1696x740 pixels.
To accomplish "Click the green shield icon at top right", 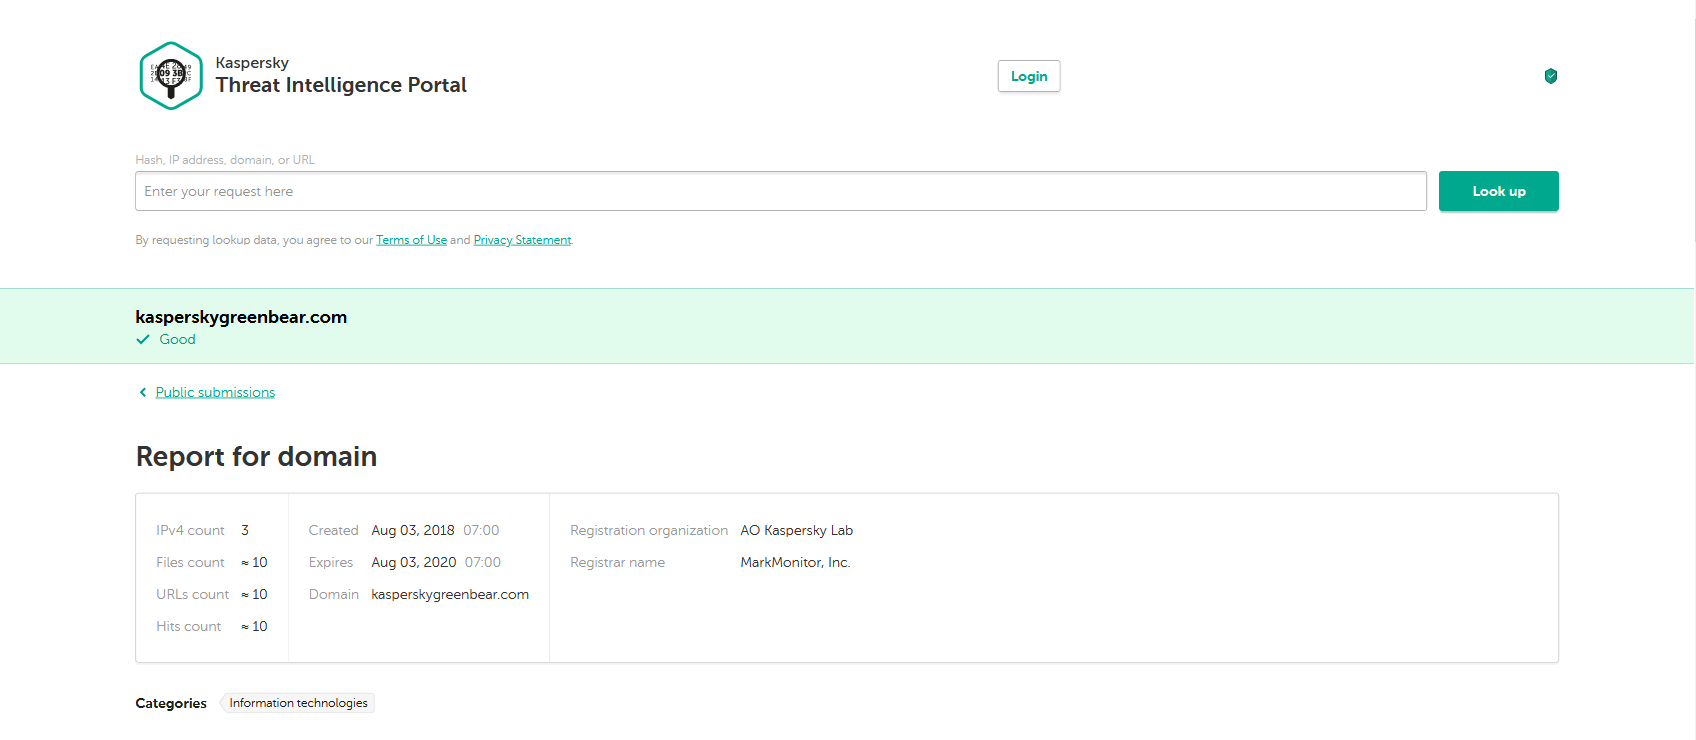I will [1551, 76].
